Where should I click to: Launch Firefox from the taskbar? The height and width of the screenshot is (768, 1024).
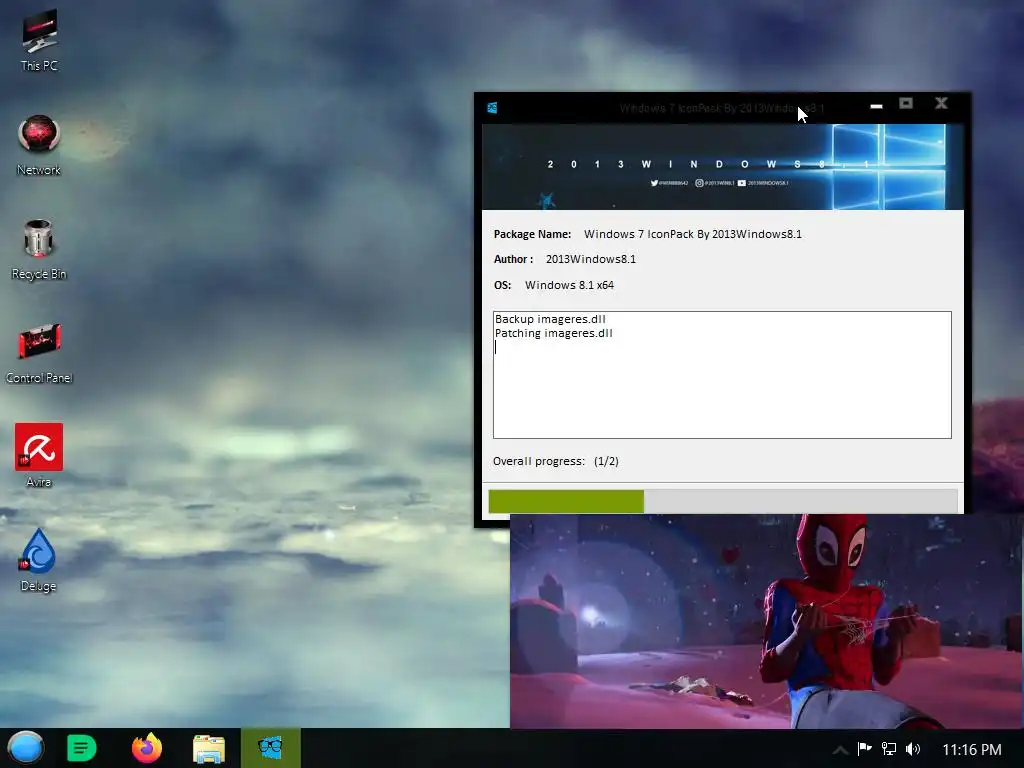pos(147,748)
